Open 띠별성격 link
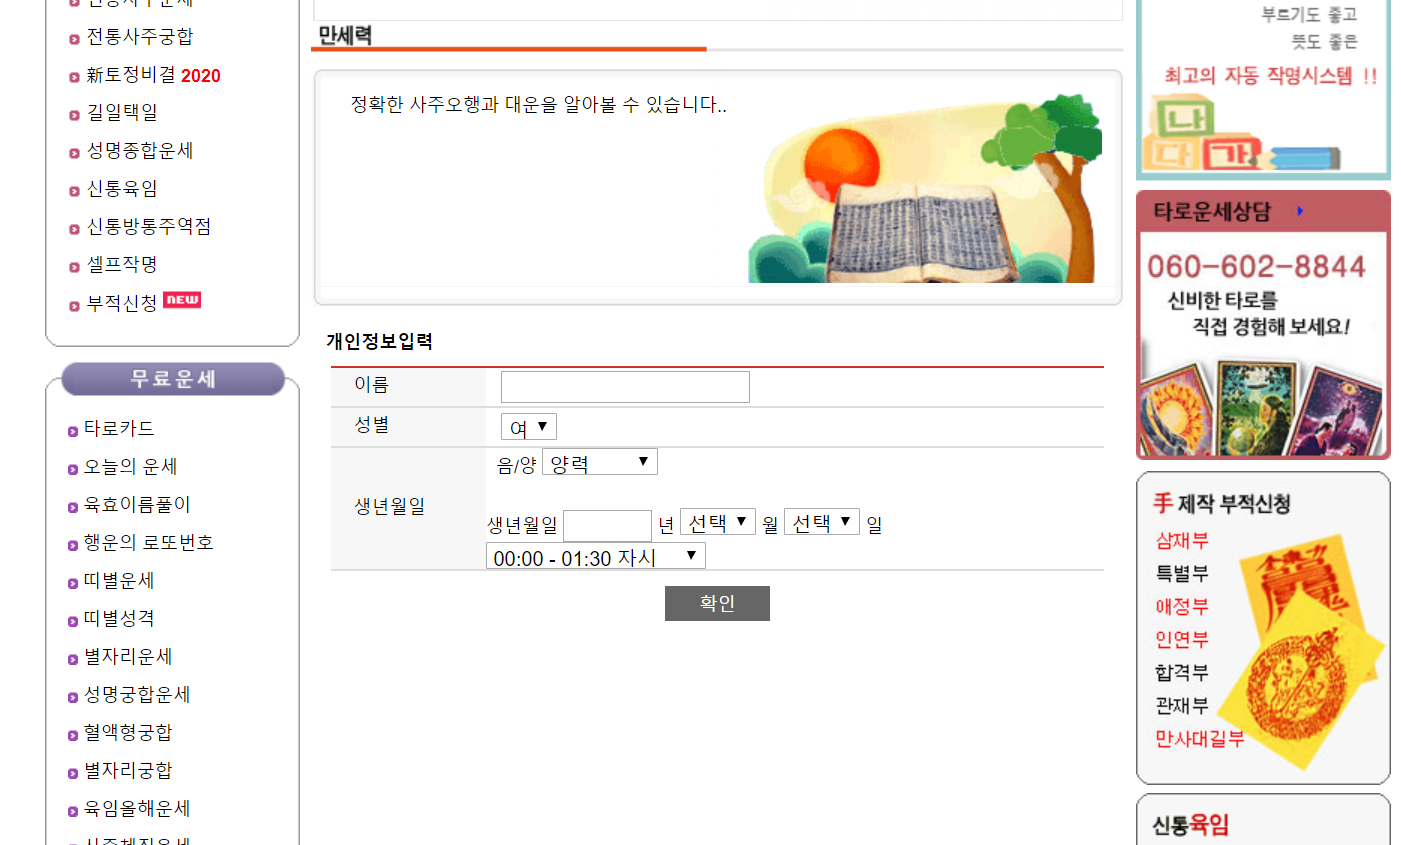1401x845 pixels. point(119,619)
